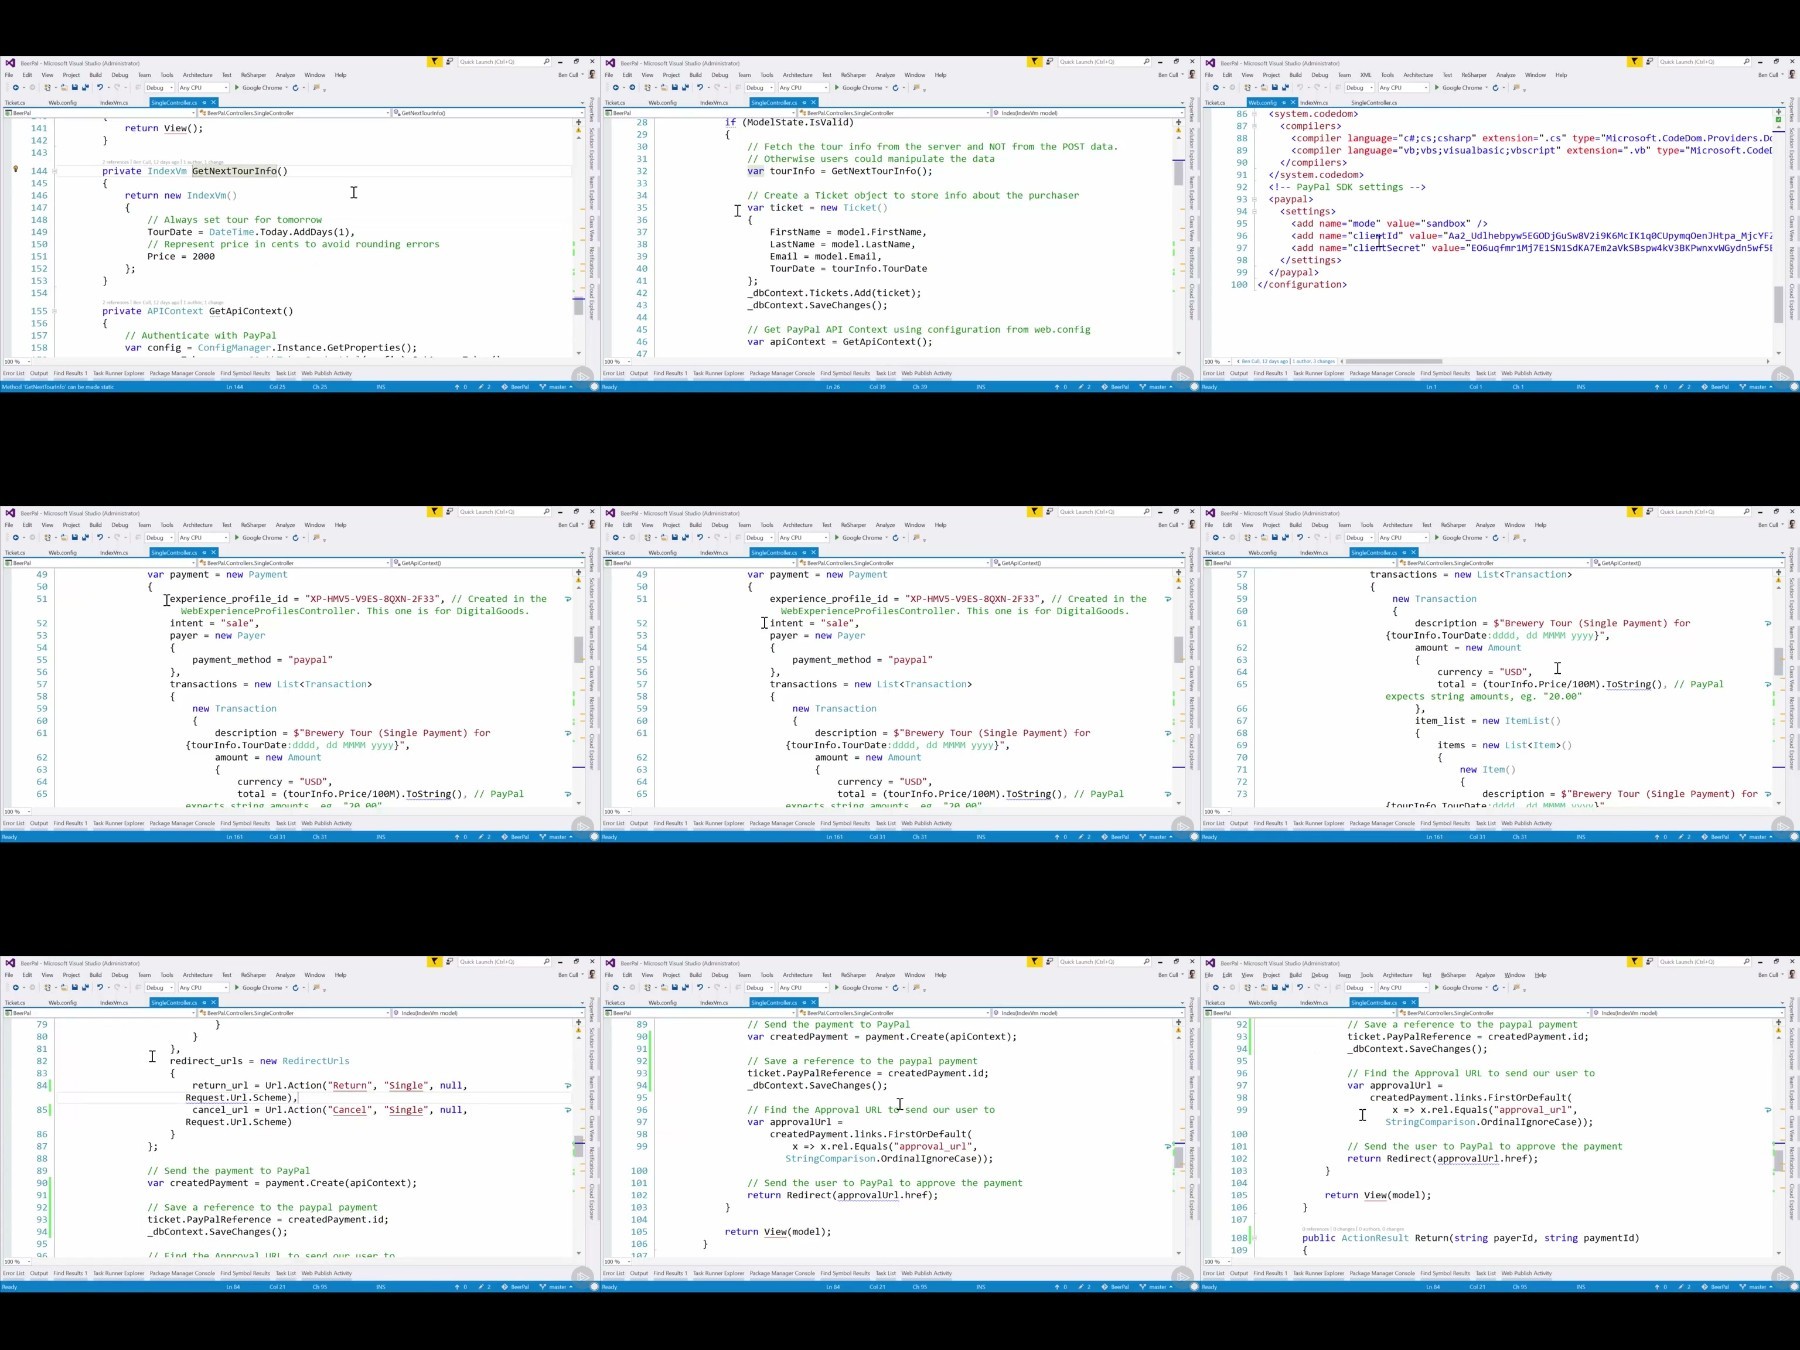Viewport: 1800px width, 1350px height.
Task: Open the XML menu in the menu bar
Action: (x=1365, y=75)
